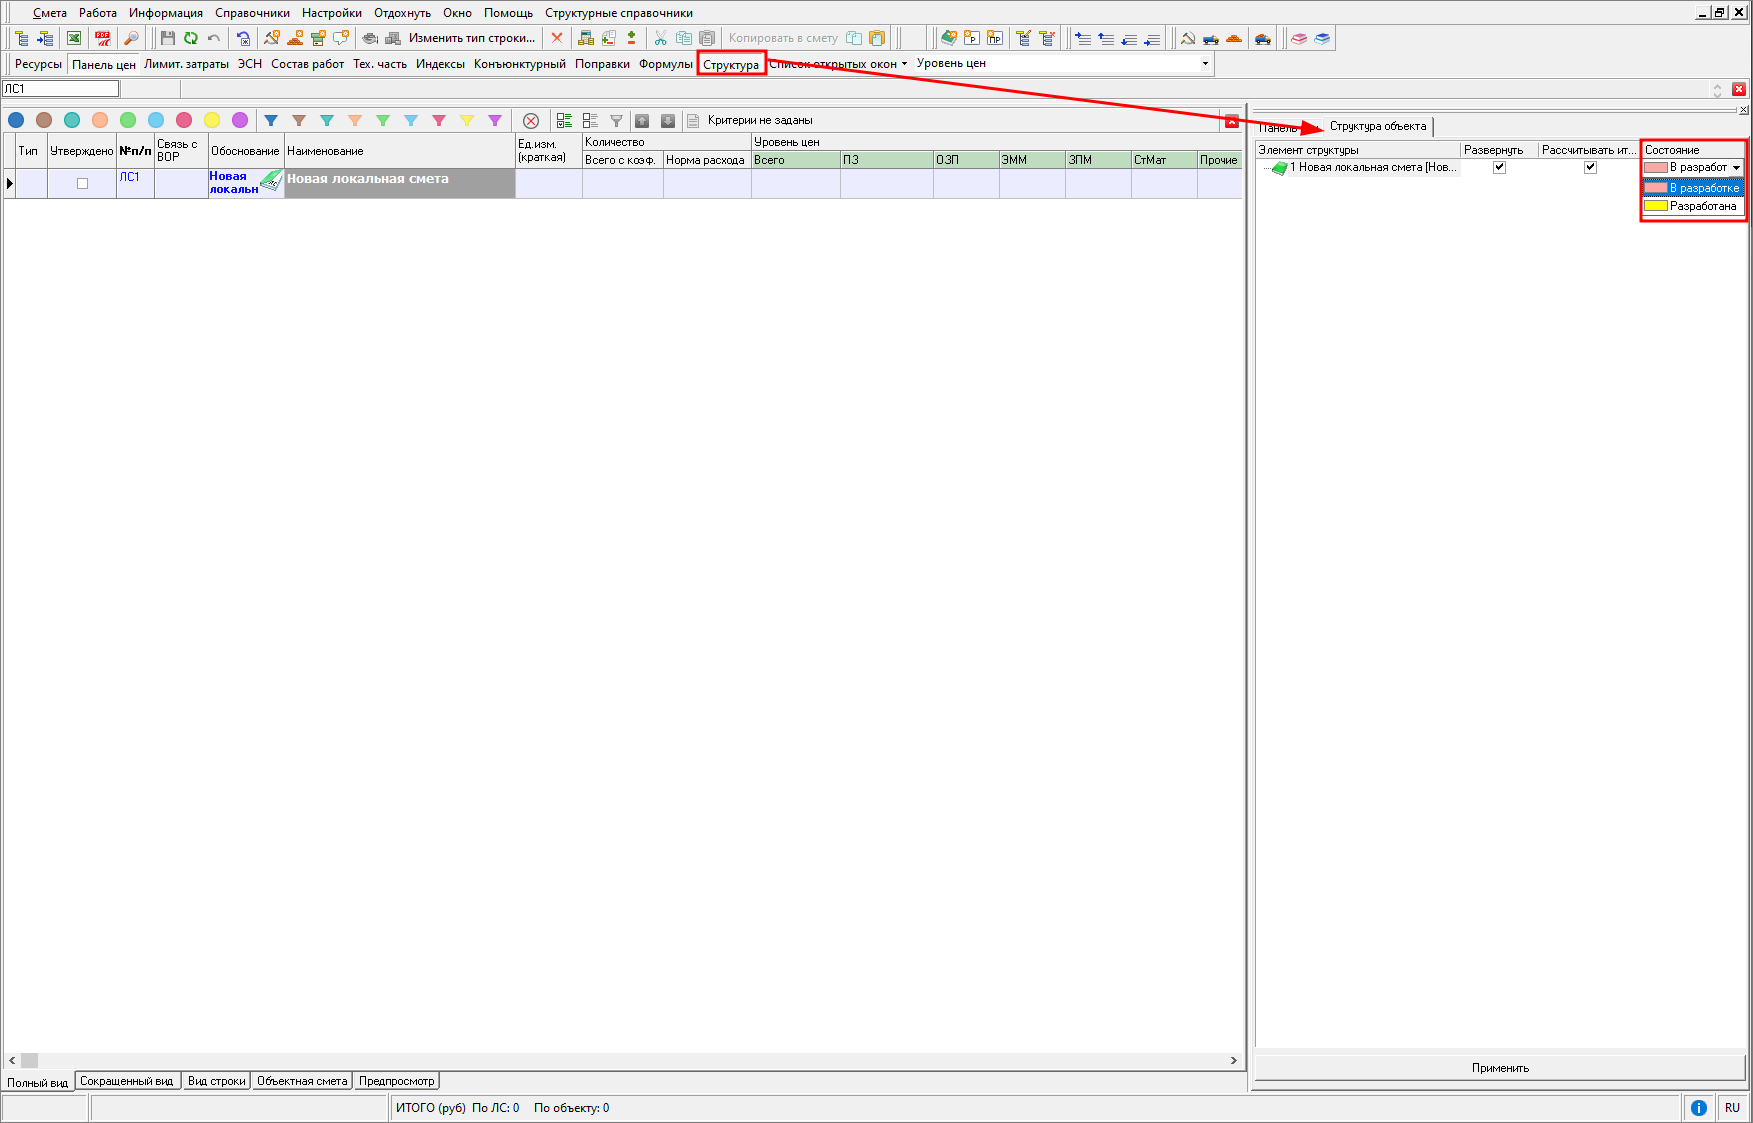Clear filter with circled red X icon

point(531,120)
